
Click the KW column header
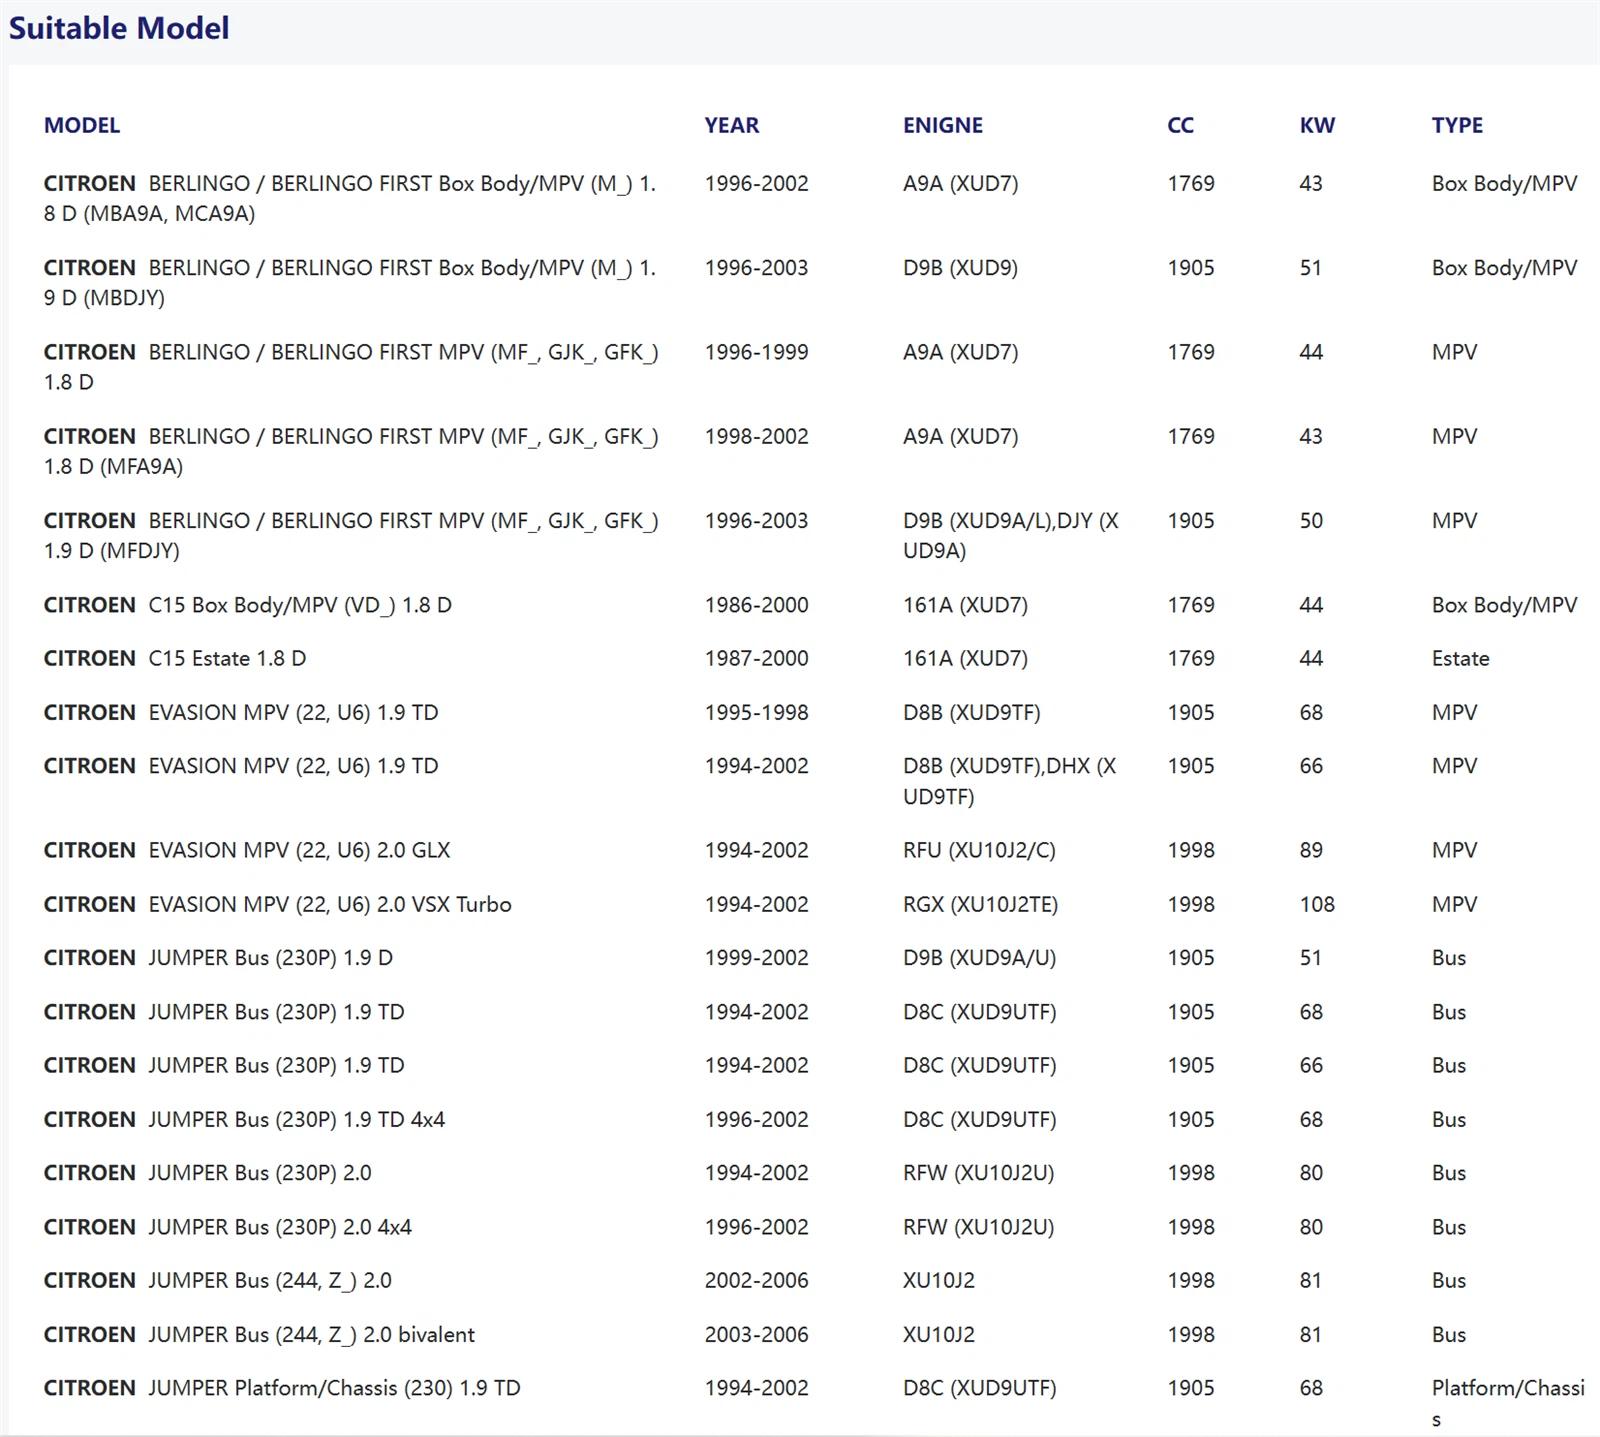click(x=1317, y=125)
